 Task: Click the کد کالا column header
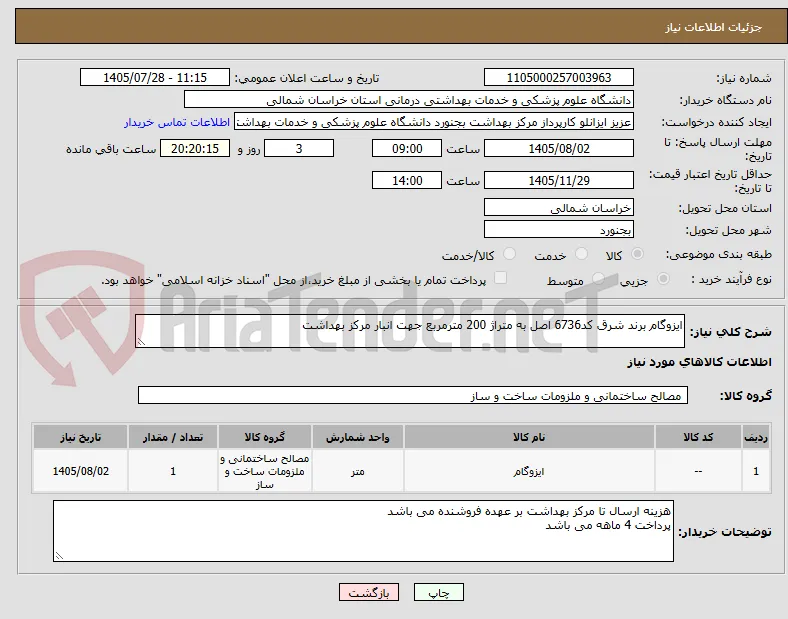pyautogui.click(x=698, y=437)
